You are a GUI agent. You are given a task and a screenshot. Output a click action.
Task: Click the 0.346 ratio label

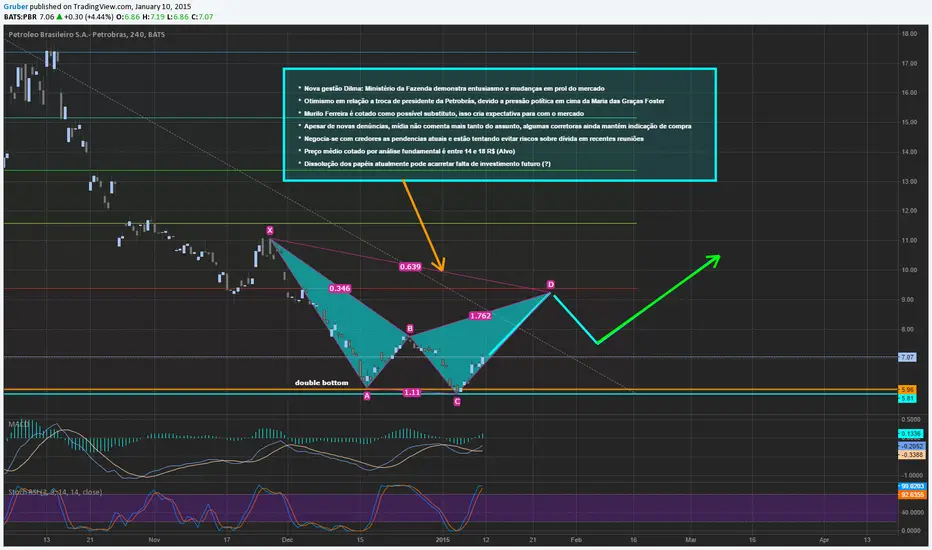(x=339, y=288)
